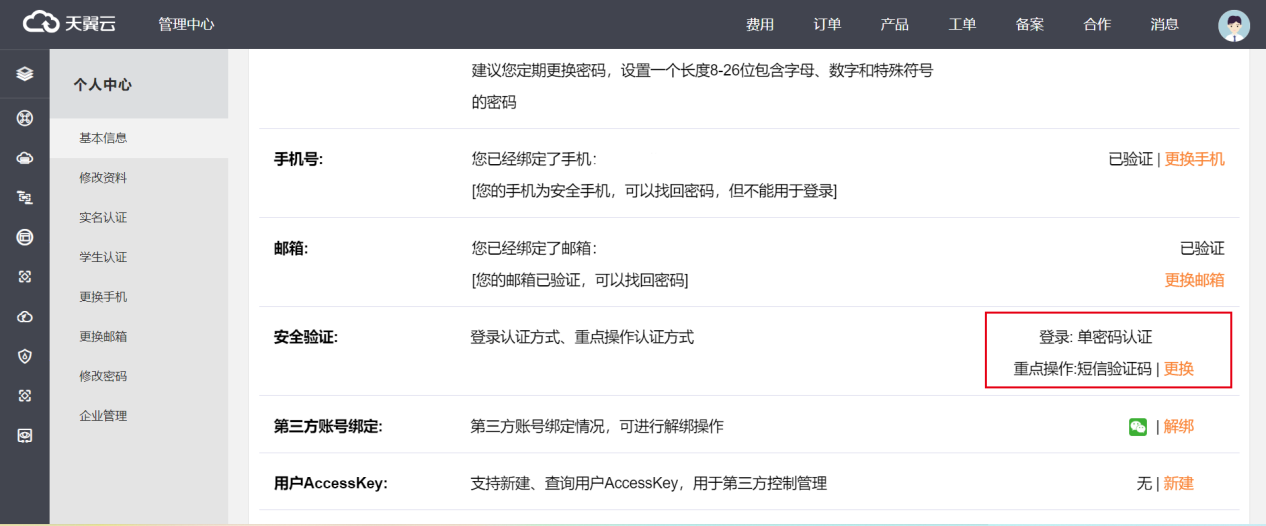Select 基本信息 in the sidebar
Viewport: 1266px width, 526px height.
[139, 138]
